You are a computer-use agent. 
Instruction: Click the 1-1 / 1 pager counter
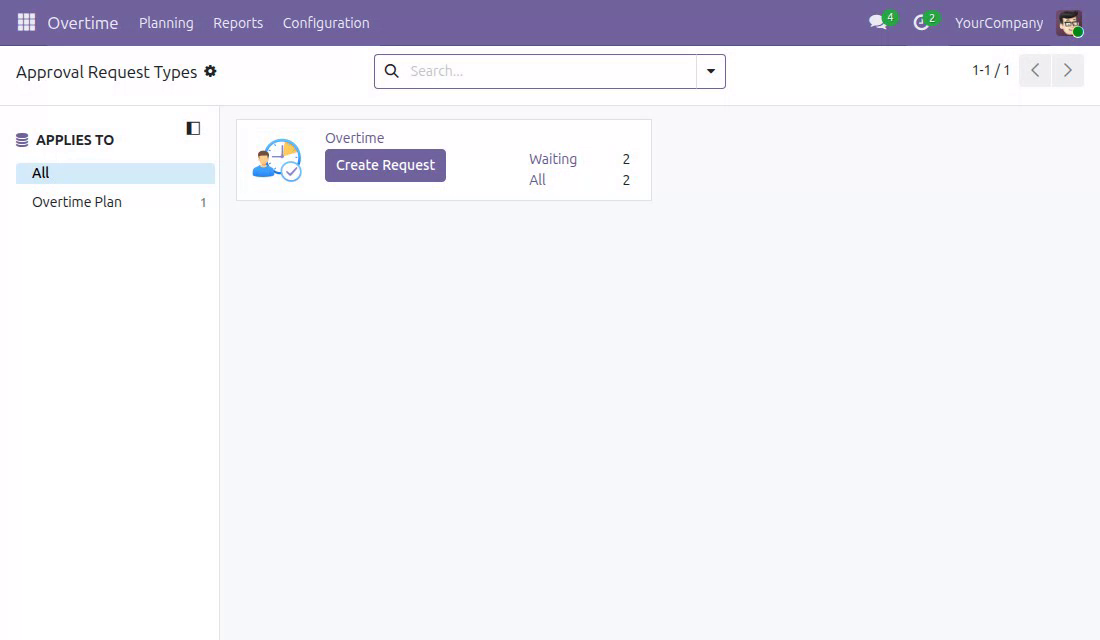pos(991,70)
